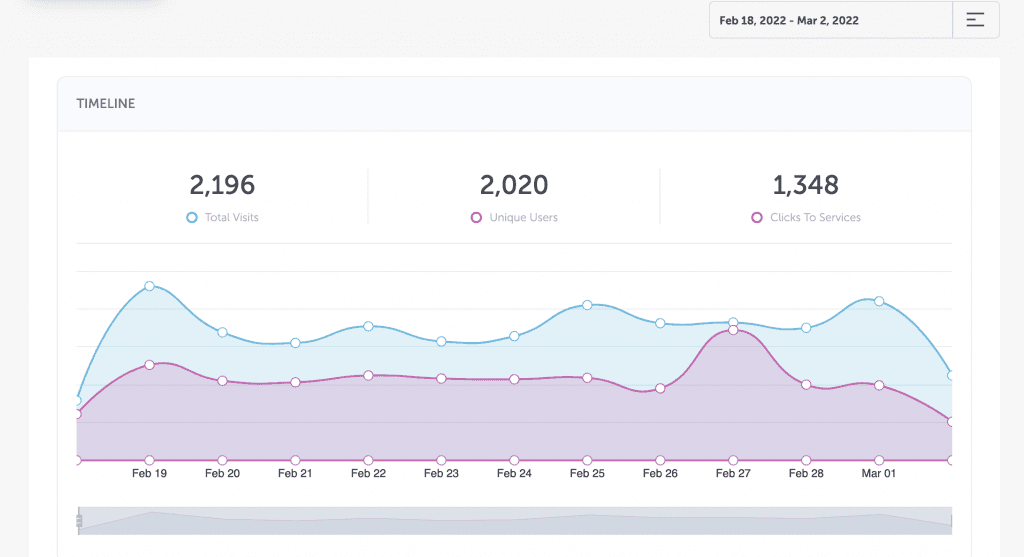Select the Mar 01 Total Visits data point
Image resolution: width=1024 pixels, height=557 pixels.
tap(879, 301)
